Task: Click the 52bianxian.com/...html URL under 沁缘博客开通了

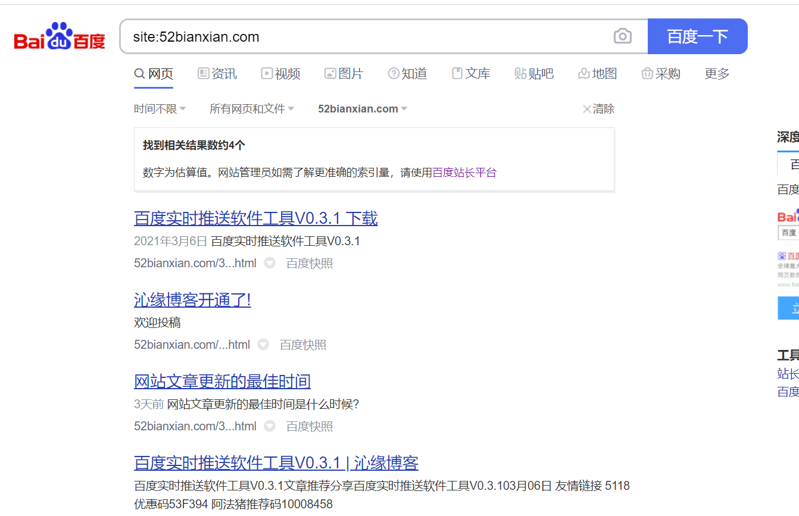Action: pos(192,345)
